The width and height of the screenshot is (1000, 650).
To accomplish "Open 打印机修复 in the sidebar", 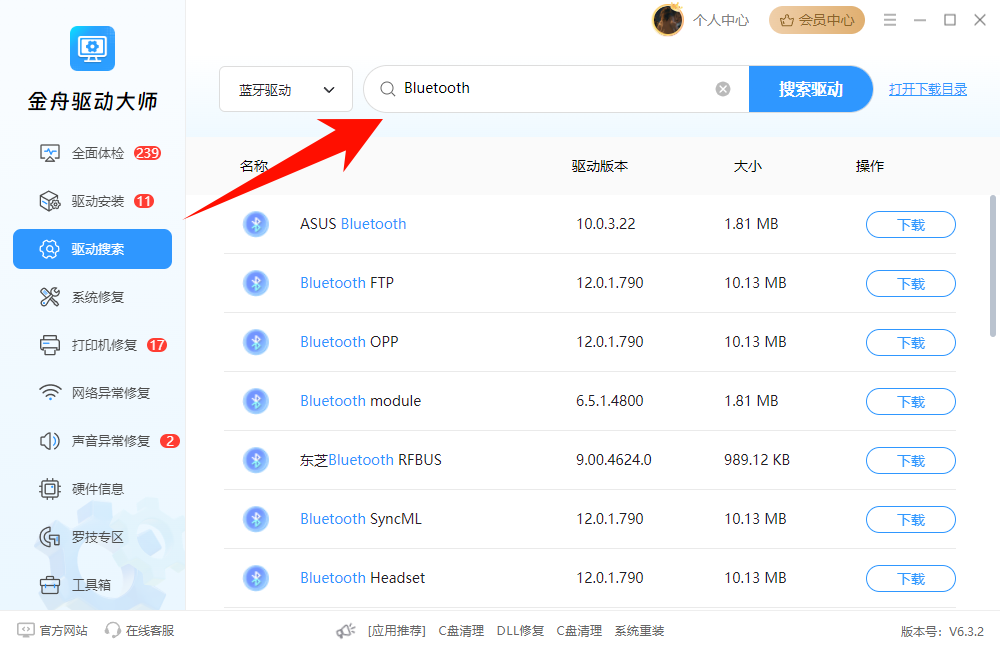I will [x=92, y=345].
